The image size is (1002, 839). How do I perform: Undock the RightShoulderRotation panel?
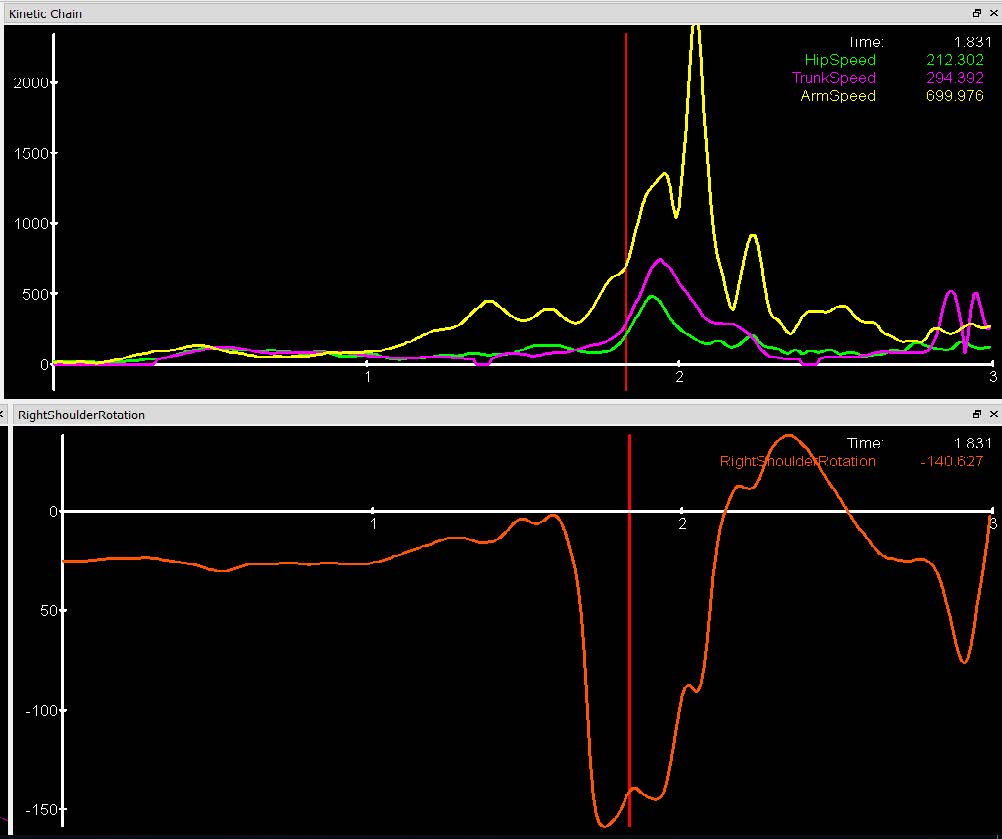coord(977,414)
